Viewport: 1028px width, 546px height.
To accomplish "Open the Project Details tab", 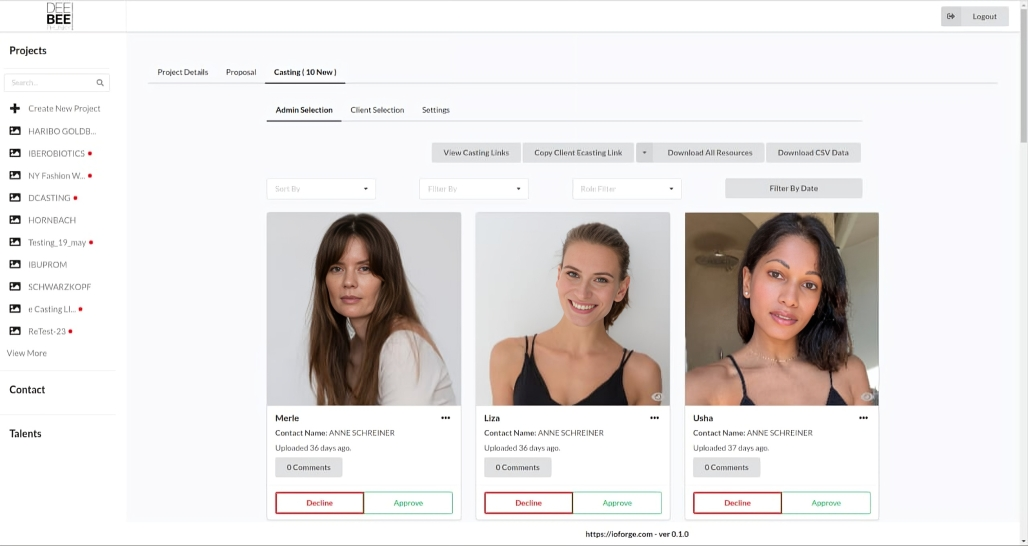I will point(183,72).
